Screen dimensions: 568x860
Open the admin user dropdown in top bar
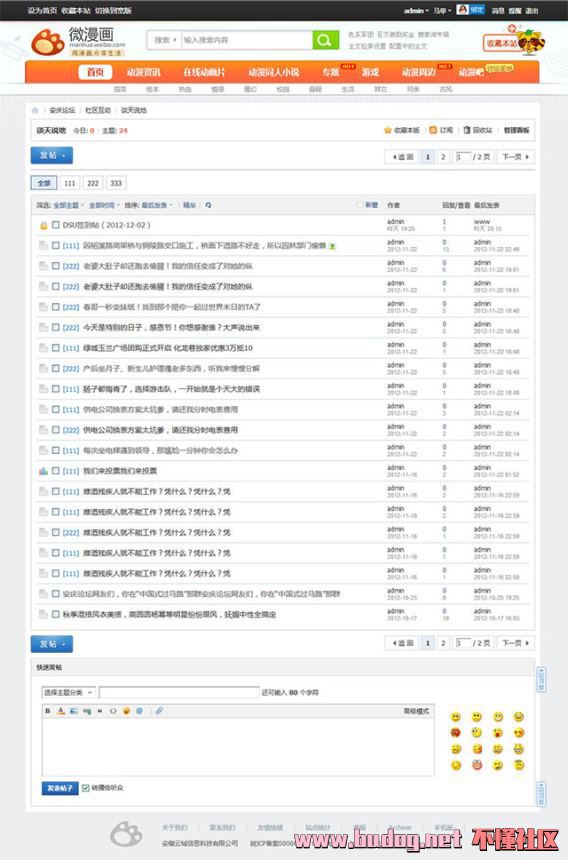coord(416,10)
